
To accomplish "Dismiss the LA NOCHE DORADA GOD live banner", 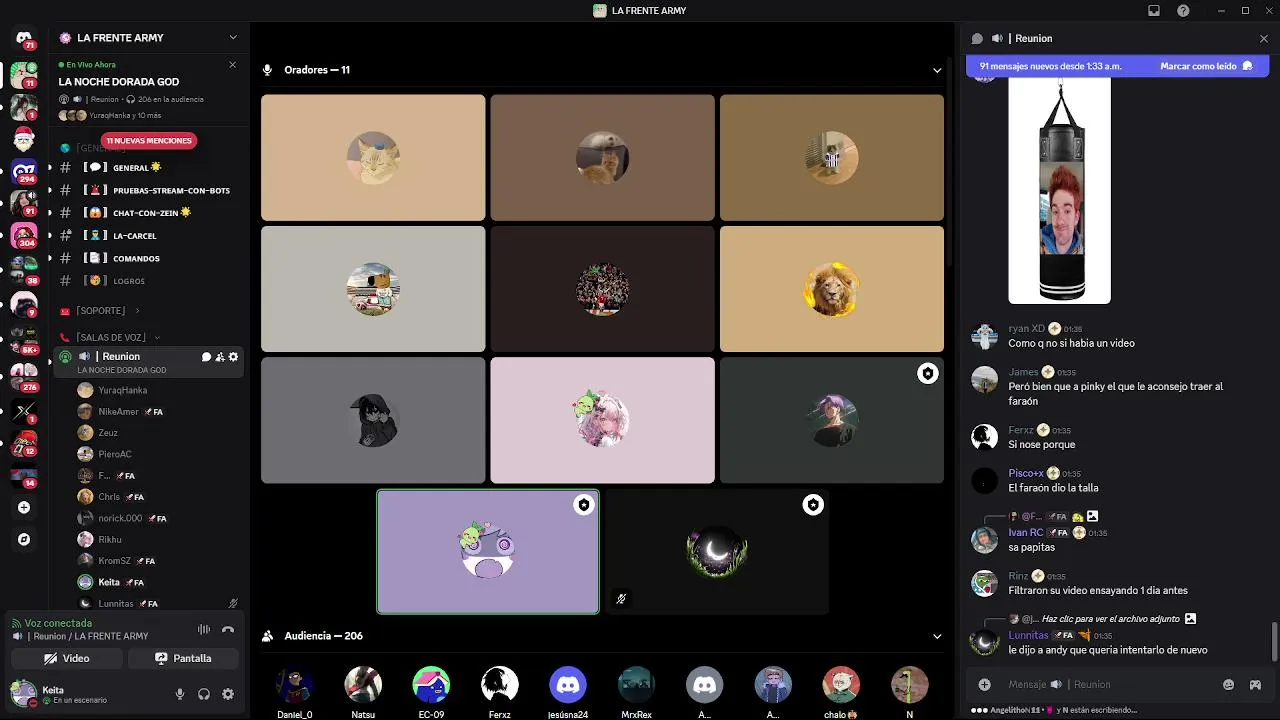I will coord(233,65).
